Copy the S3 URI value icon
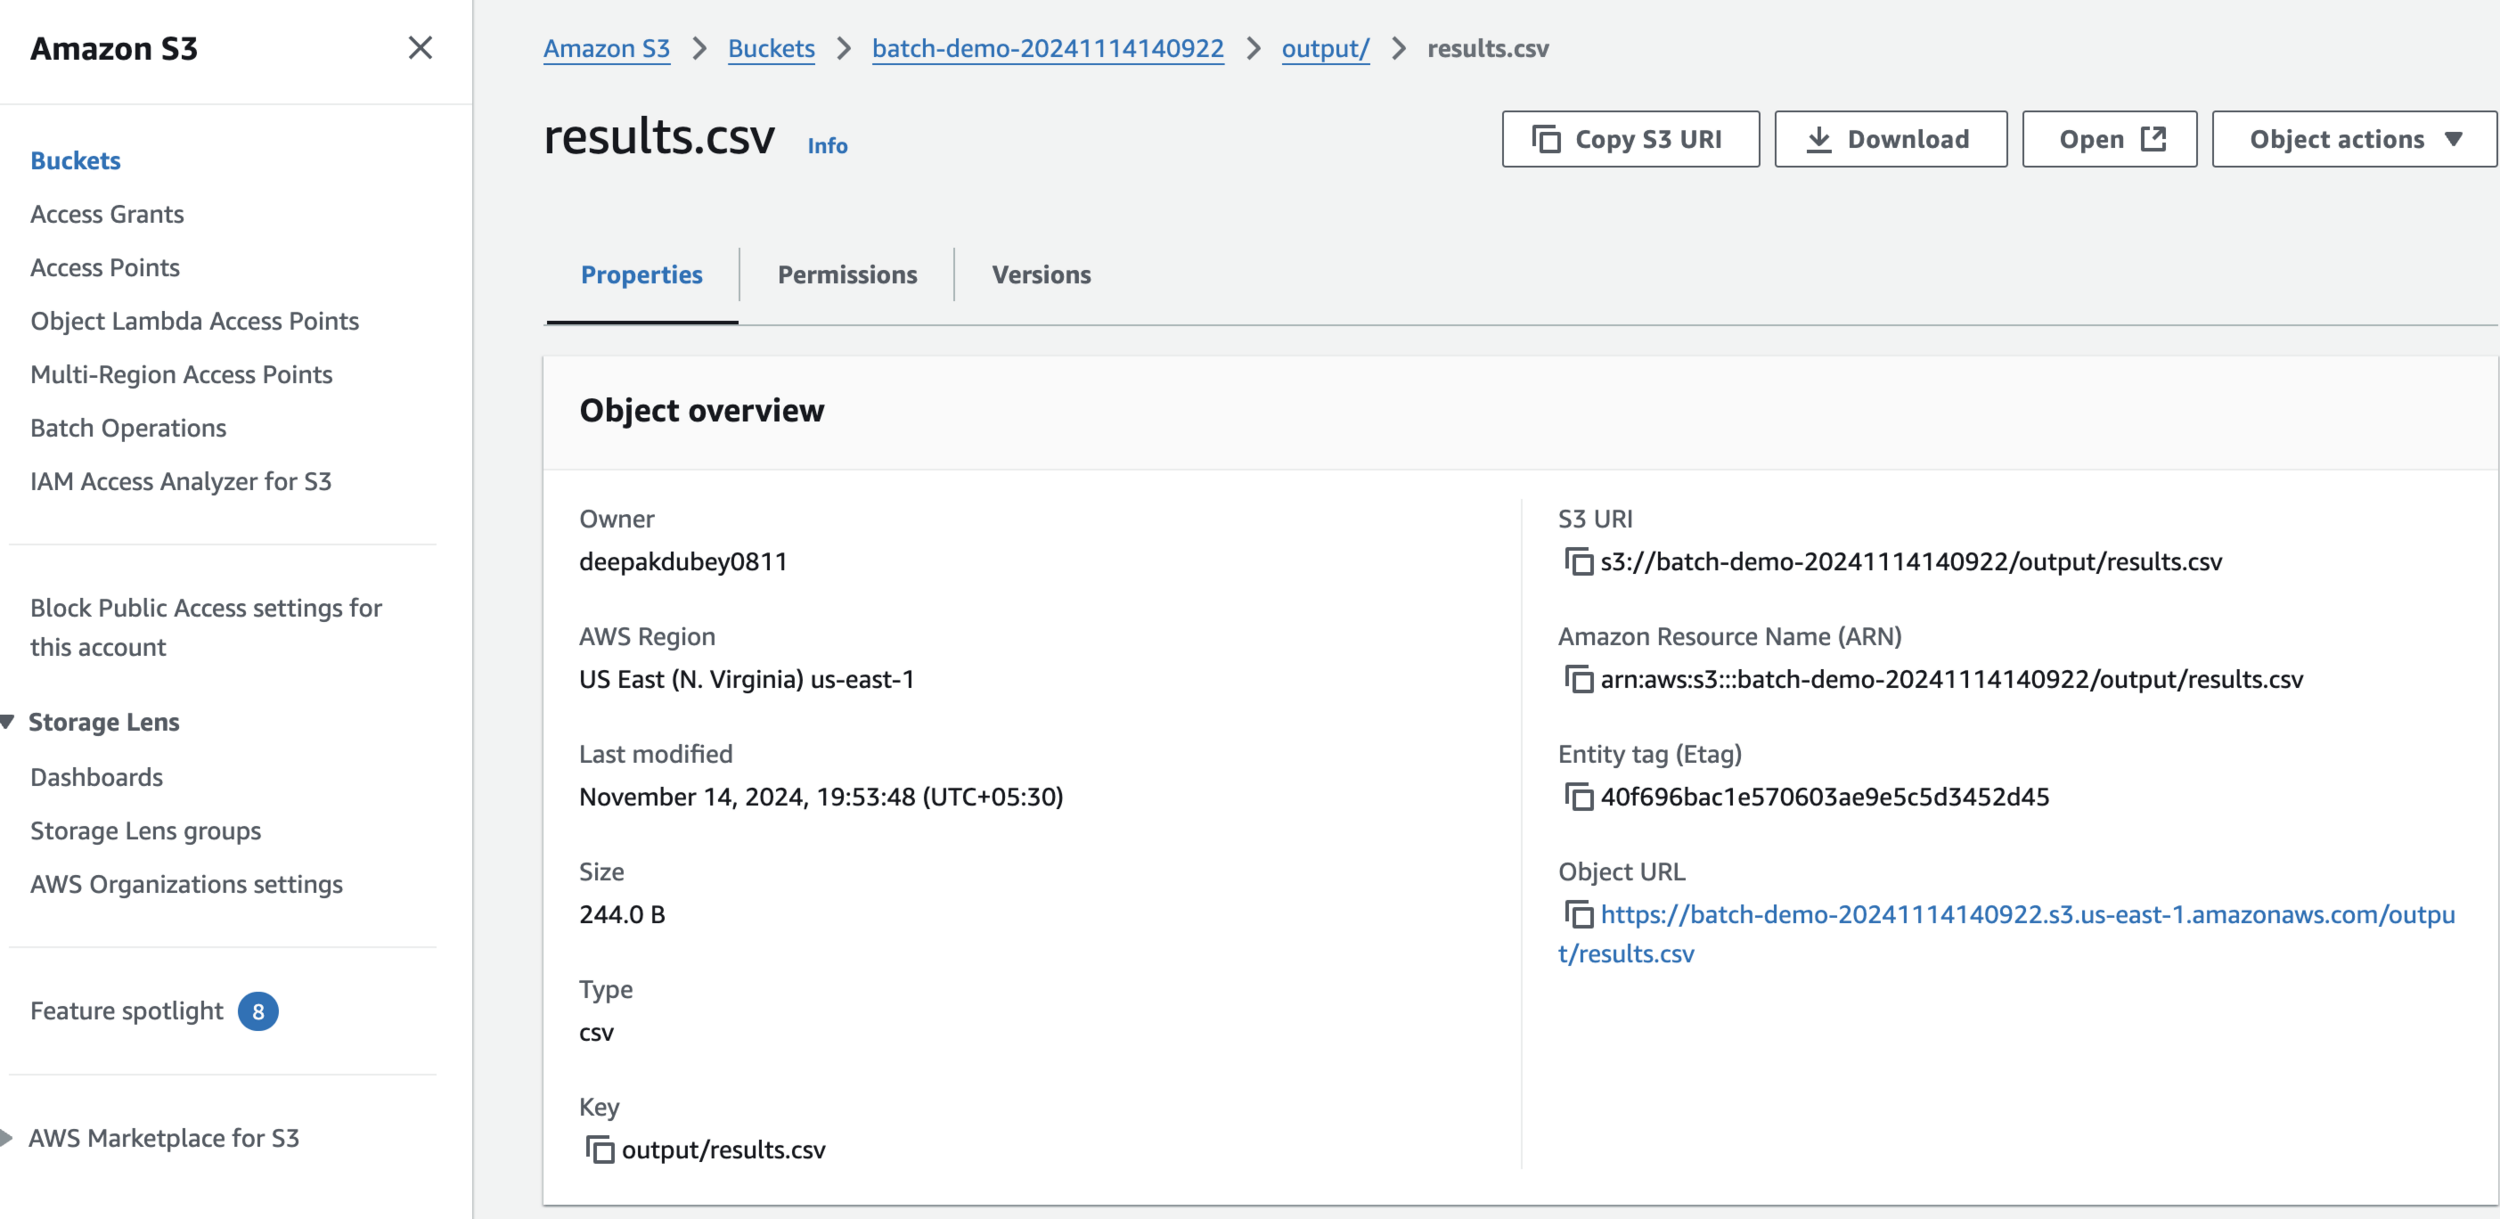This screenshot has height=1219, width=2500. 1578,562
